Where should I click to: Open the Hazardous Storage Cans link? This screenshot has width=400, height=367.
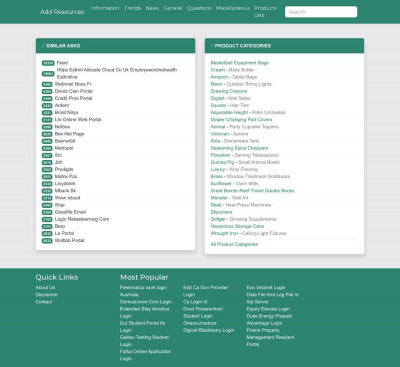(237, 226)
